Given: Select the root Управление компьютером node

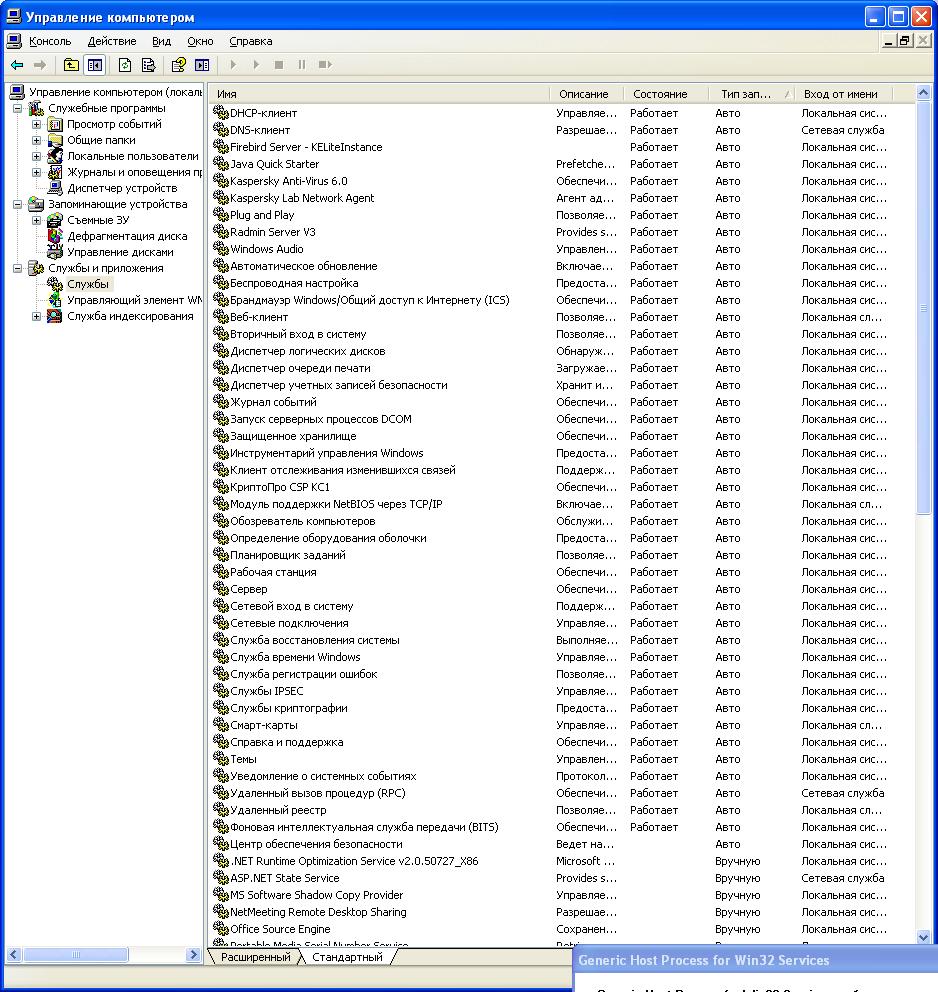Looking at the screenshot, I should tap(115, 92).
